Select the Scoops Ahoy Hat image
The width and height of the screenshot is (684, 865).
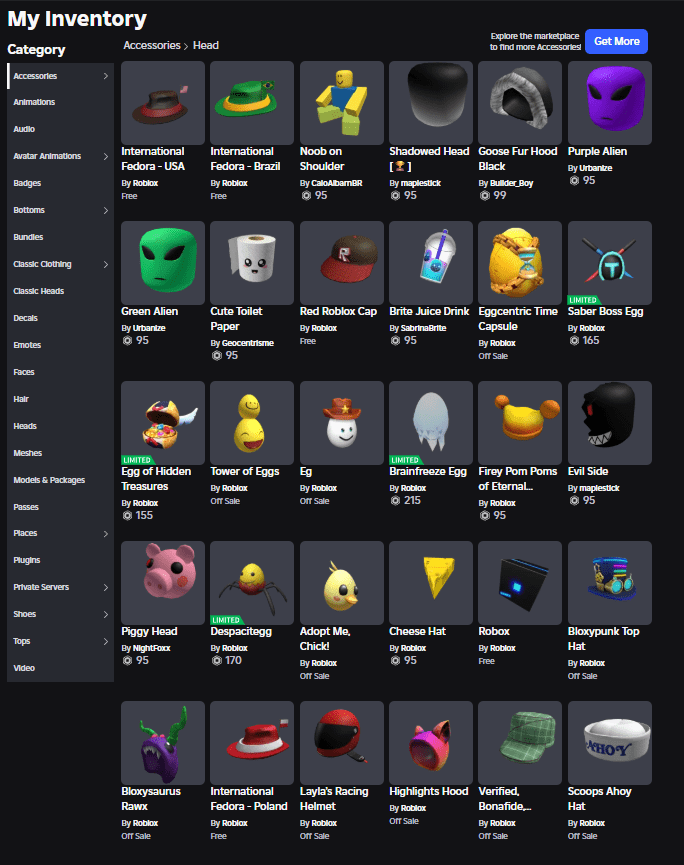(610, 743)
